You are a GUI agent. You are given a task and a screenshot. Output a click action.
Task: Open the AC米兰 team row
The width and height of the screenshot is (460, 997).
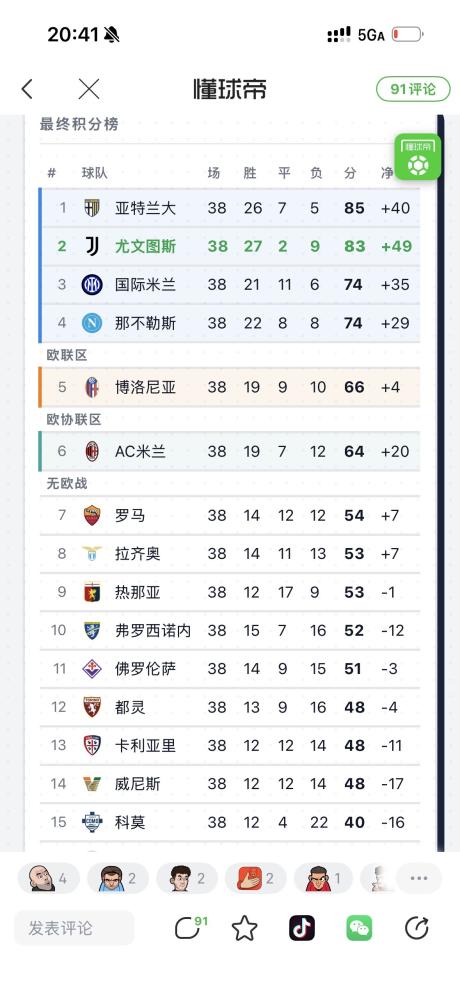click(x=230, y=451)
